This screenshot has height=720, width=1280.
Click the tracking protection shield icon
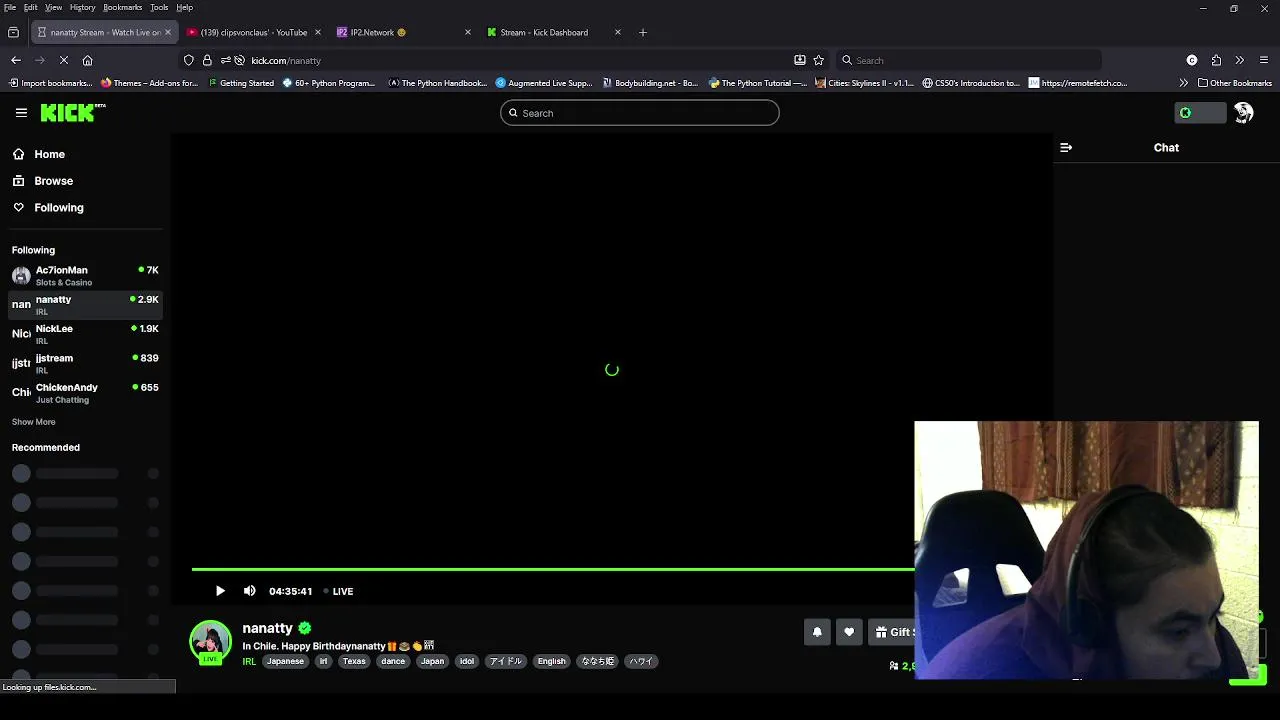(188, 60)
